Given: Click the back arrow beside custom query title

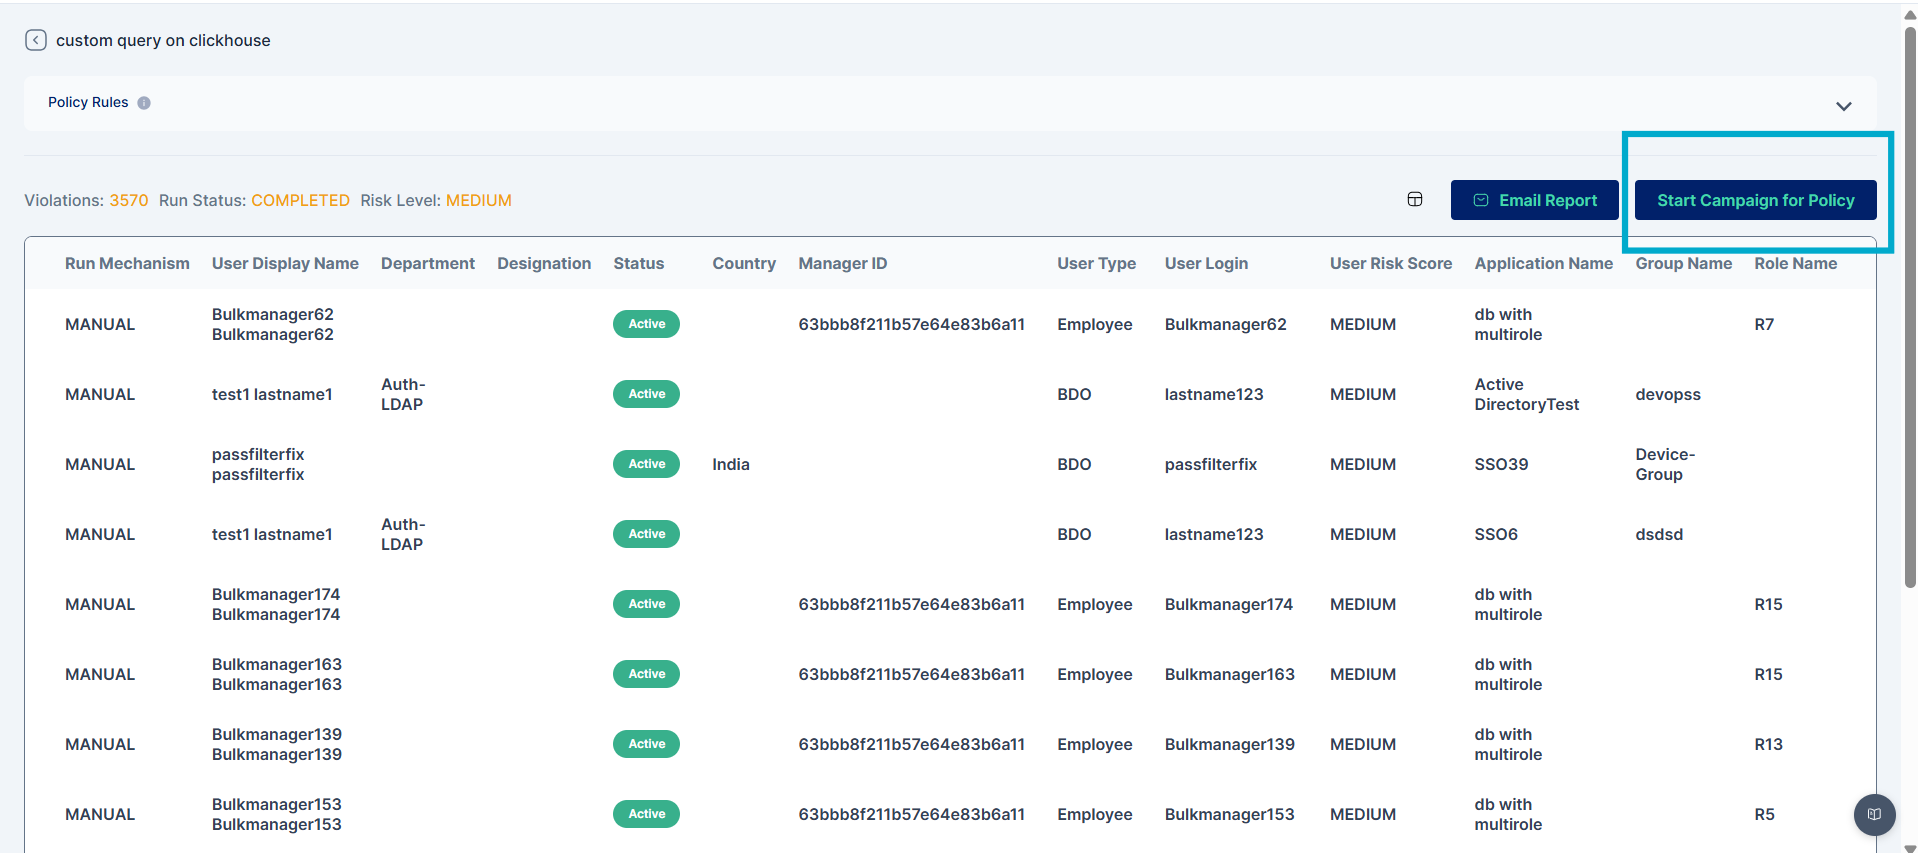Looking at the screenshot, I should click(x=36, y=40).
